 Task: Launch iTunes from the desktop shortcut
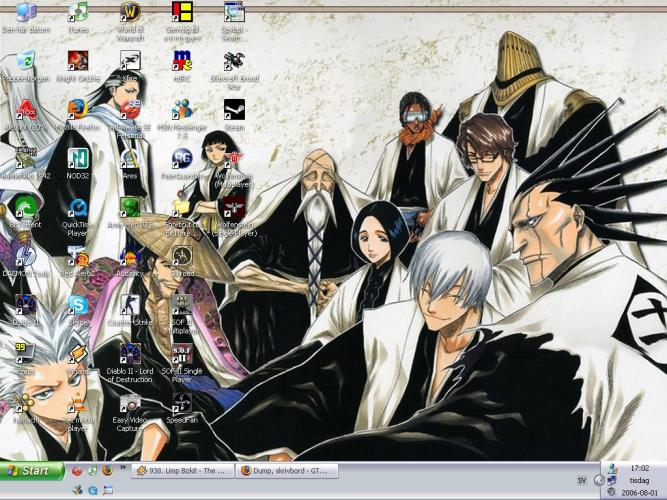coord(78,18)
